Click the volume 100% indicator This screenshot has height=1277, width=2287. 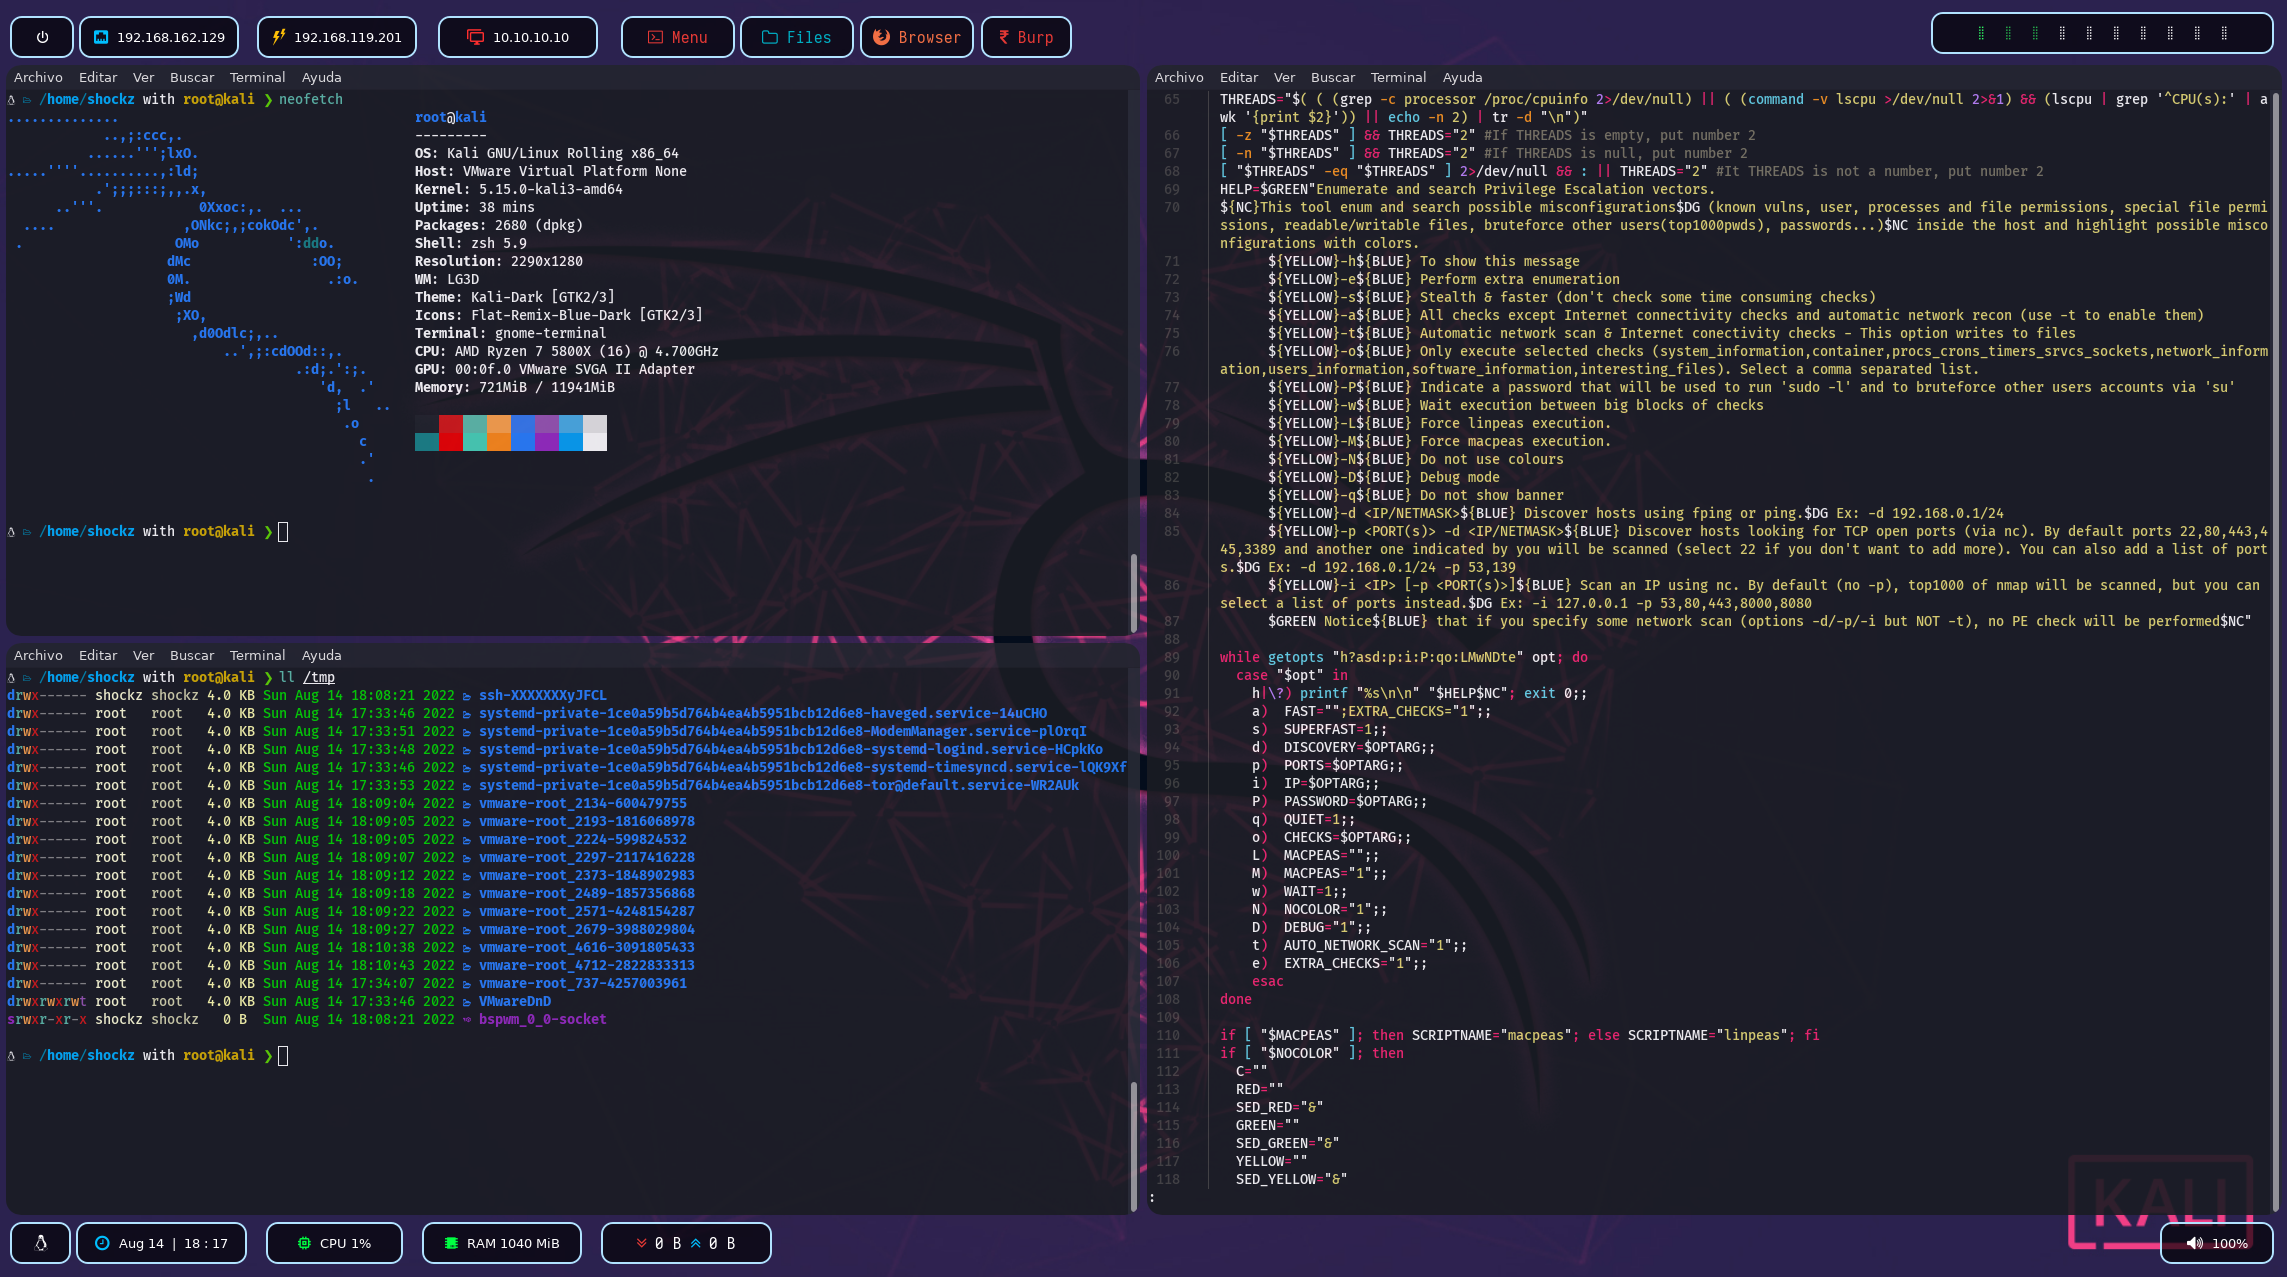2217,1243
